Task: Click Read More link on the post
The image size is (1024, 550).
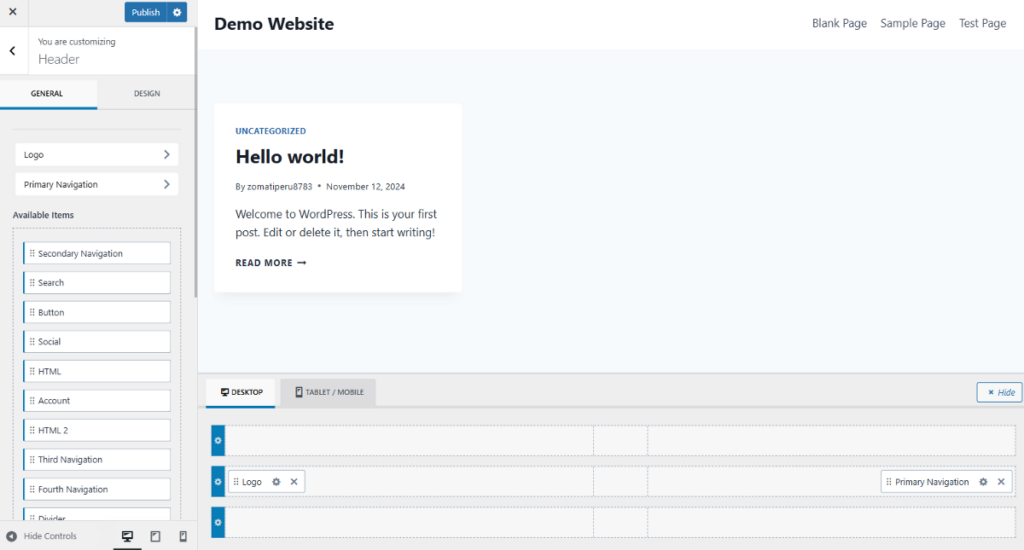Action: click(270, 263)
